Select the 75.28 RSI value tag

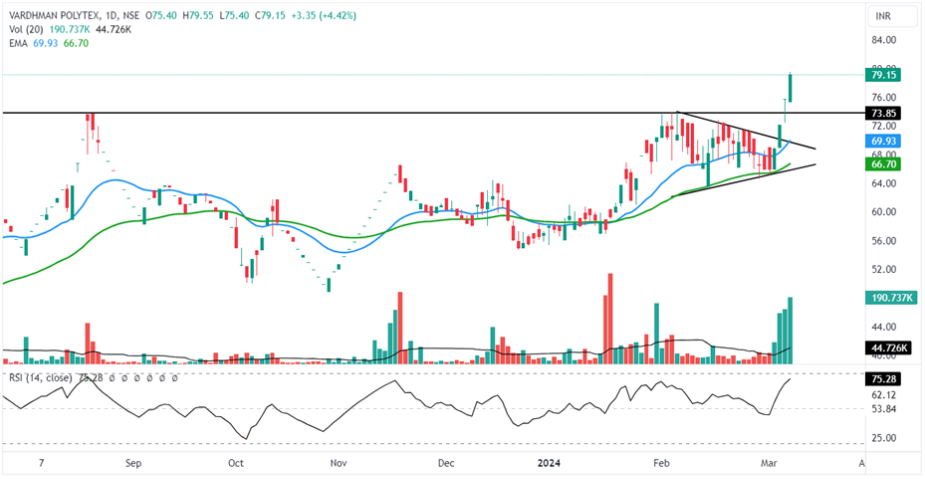click(883, 379)
